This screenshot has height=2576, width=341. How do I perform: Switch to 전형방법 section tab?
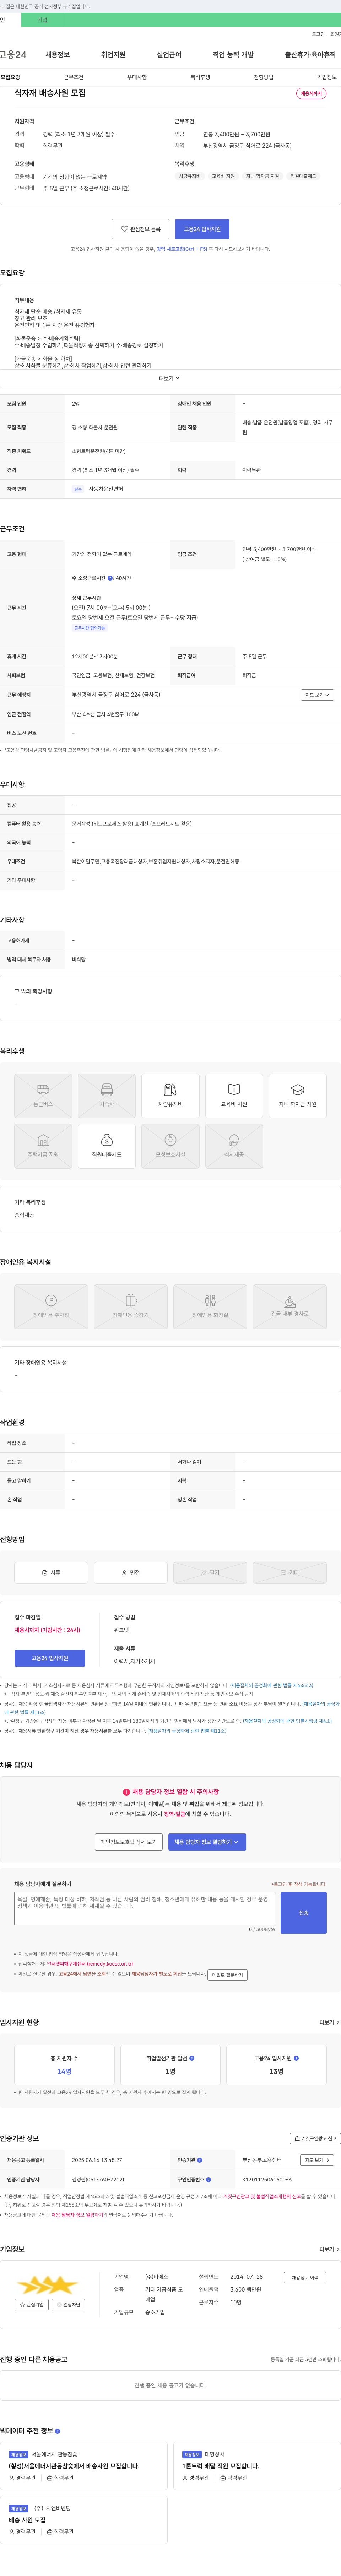point(263,77)
